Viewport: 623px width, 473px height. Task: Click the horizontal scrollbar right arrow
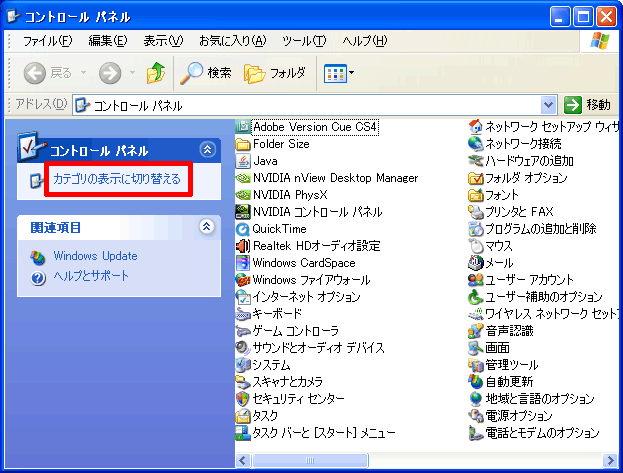pos(609,460)
